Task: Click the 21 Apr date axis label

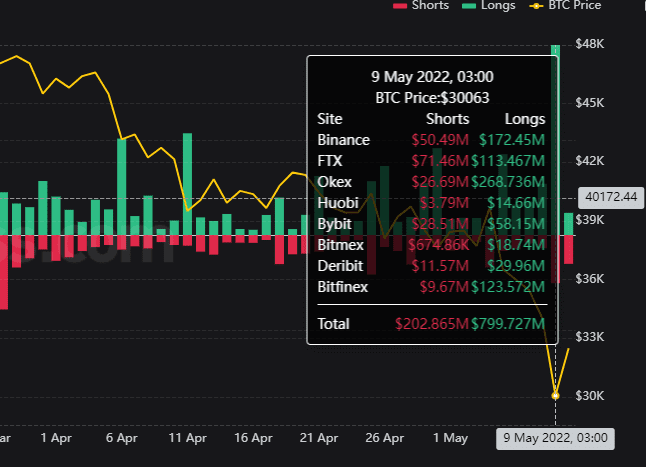Action: pyautogui.click(x=319, y=438)
